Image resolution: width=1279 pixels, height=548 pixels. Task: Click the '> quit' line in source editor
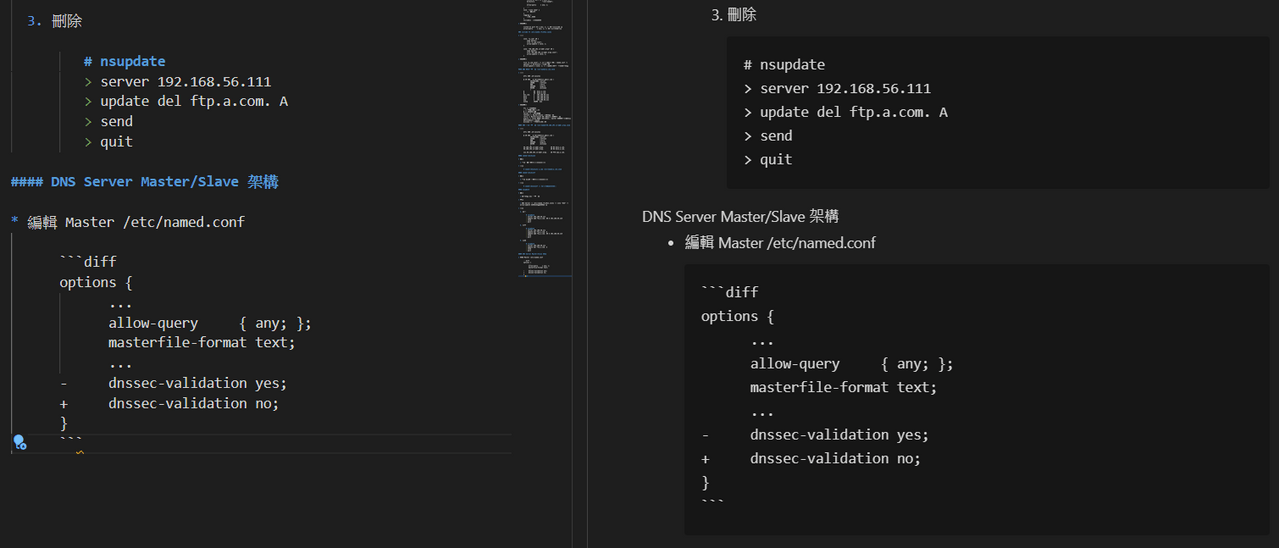tap(109, 141)
